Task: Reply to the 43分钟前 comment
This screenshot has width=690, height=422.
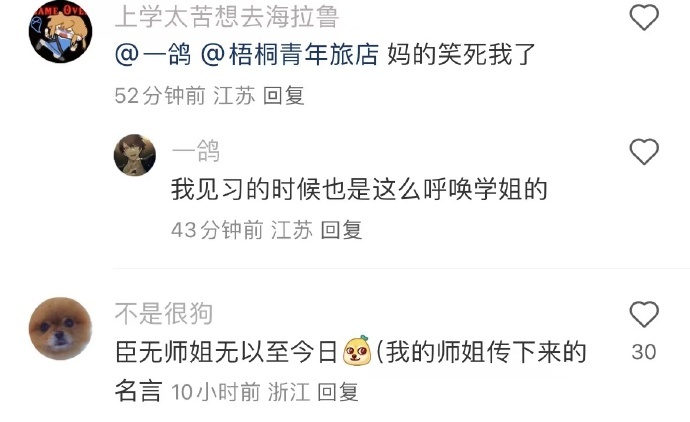Action: point(341,230)
